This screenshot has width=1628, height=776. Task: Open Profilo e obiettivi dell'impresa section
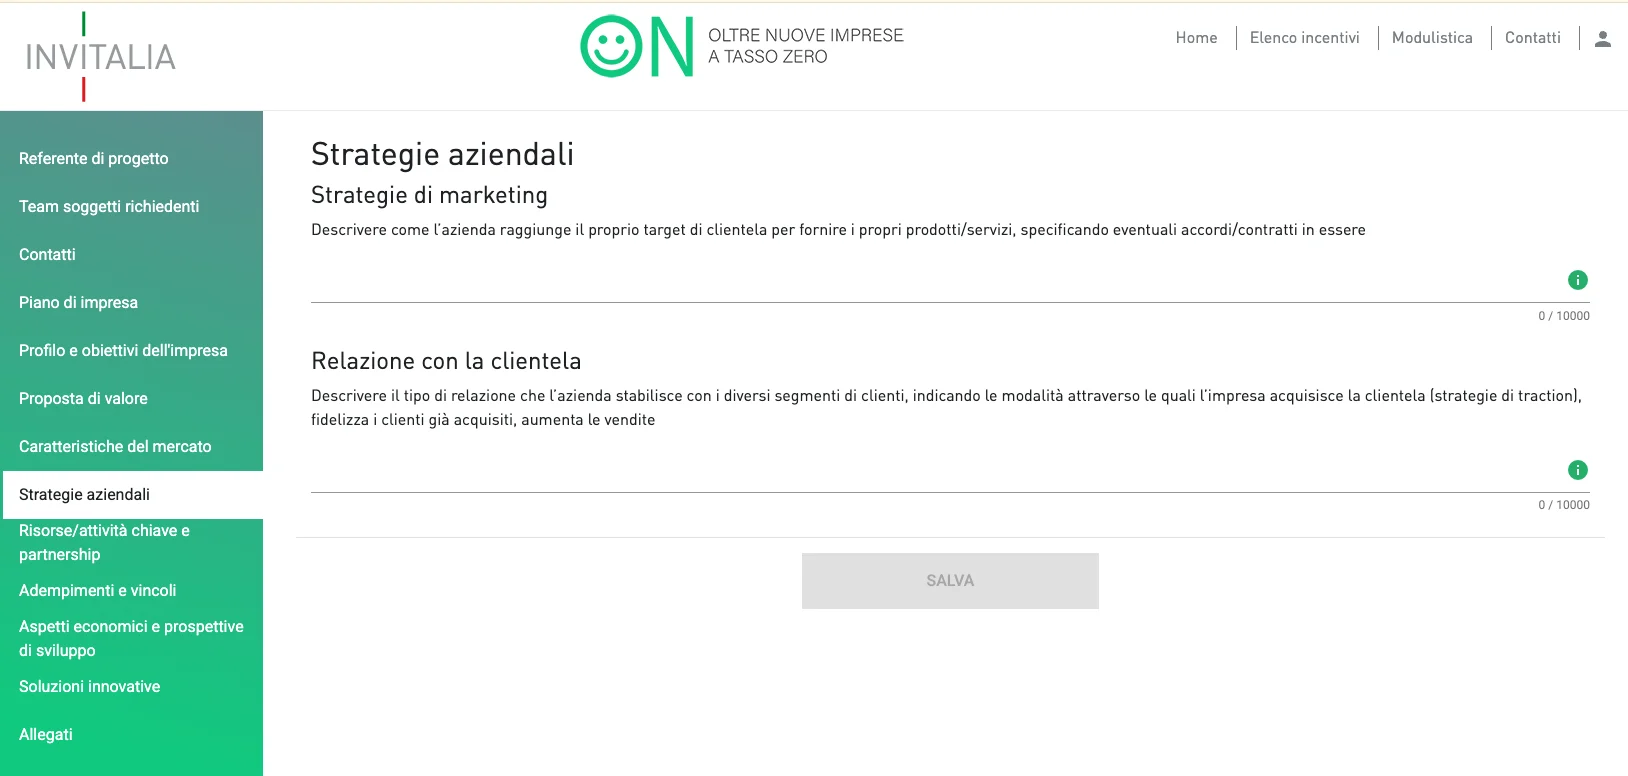123,351
